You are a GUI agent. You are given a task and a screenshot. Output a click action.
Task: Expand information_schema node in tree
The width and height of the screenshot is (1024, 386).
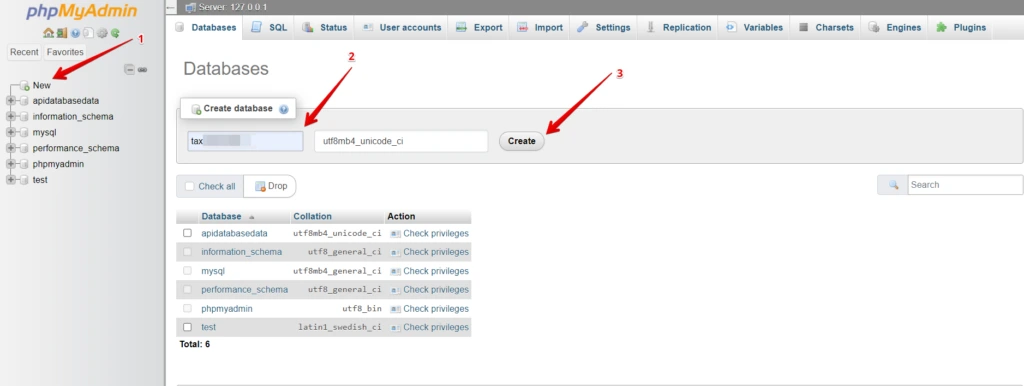pos(10,116)
